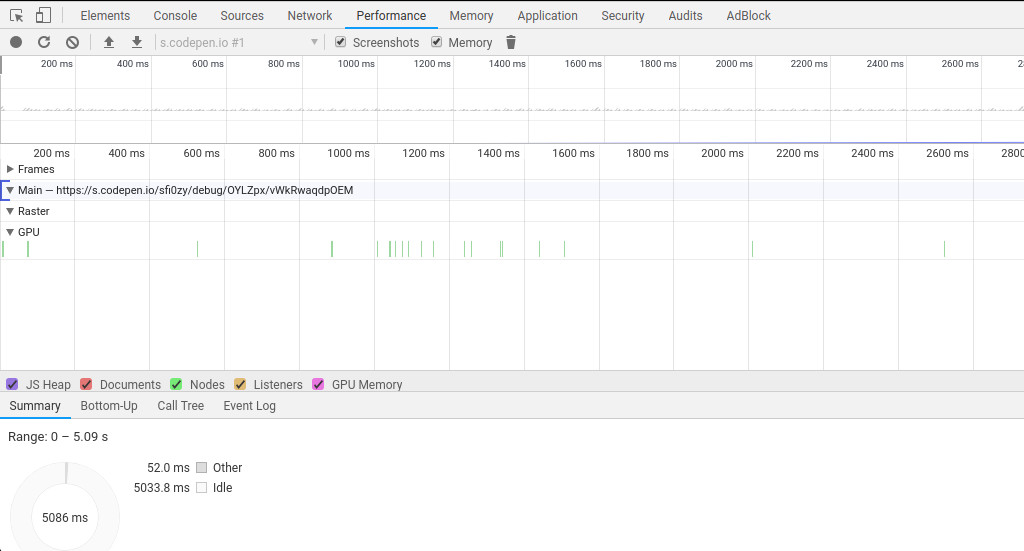Click the reload and profile page icon
The width and height of the screenshot is (1024, 551).
point(44,42)
